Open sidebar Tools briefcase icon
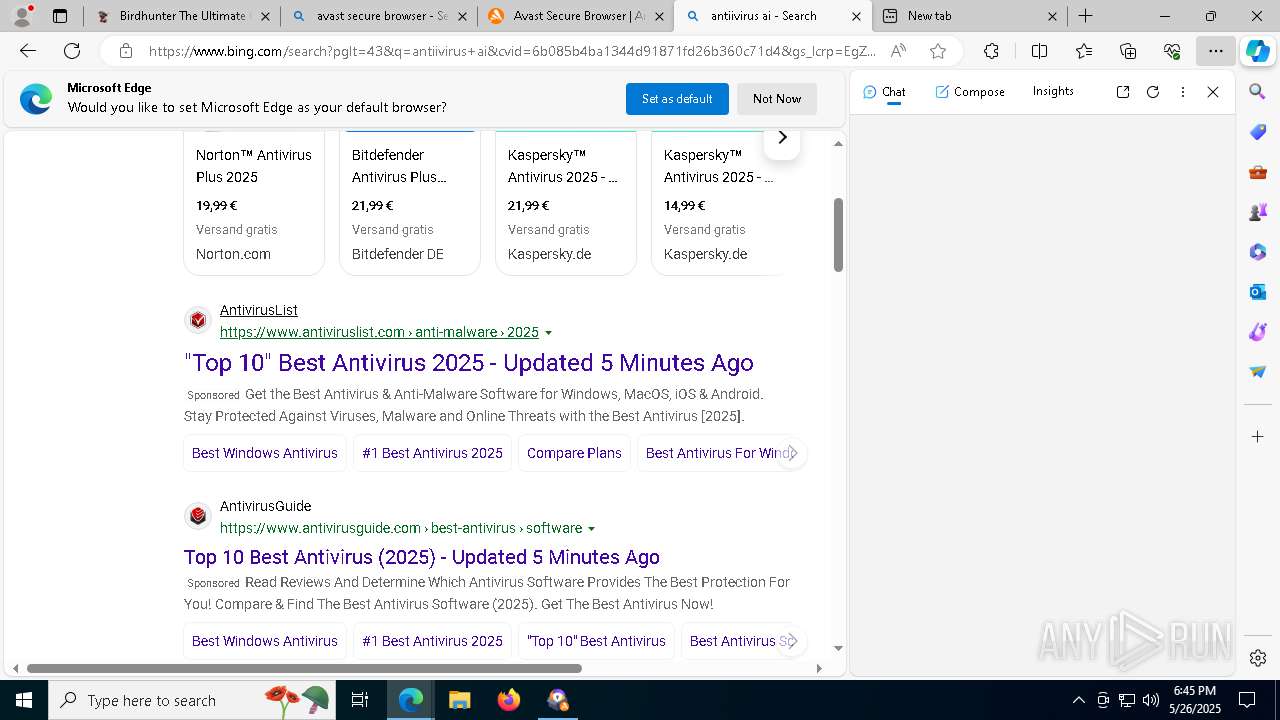 point(1257,172)
